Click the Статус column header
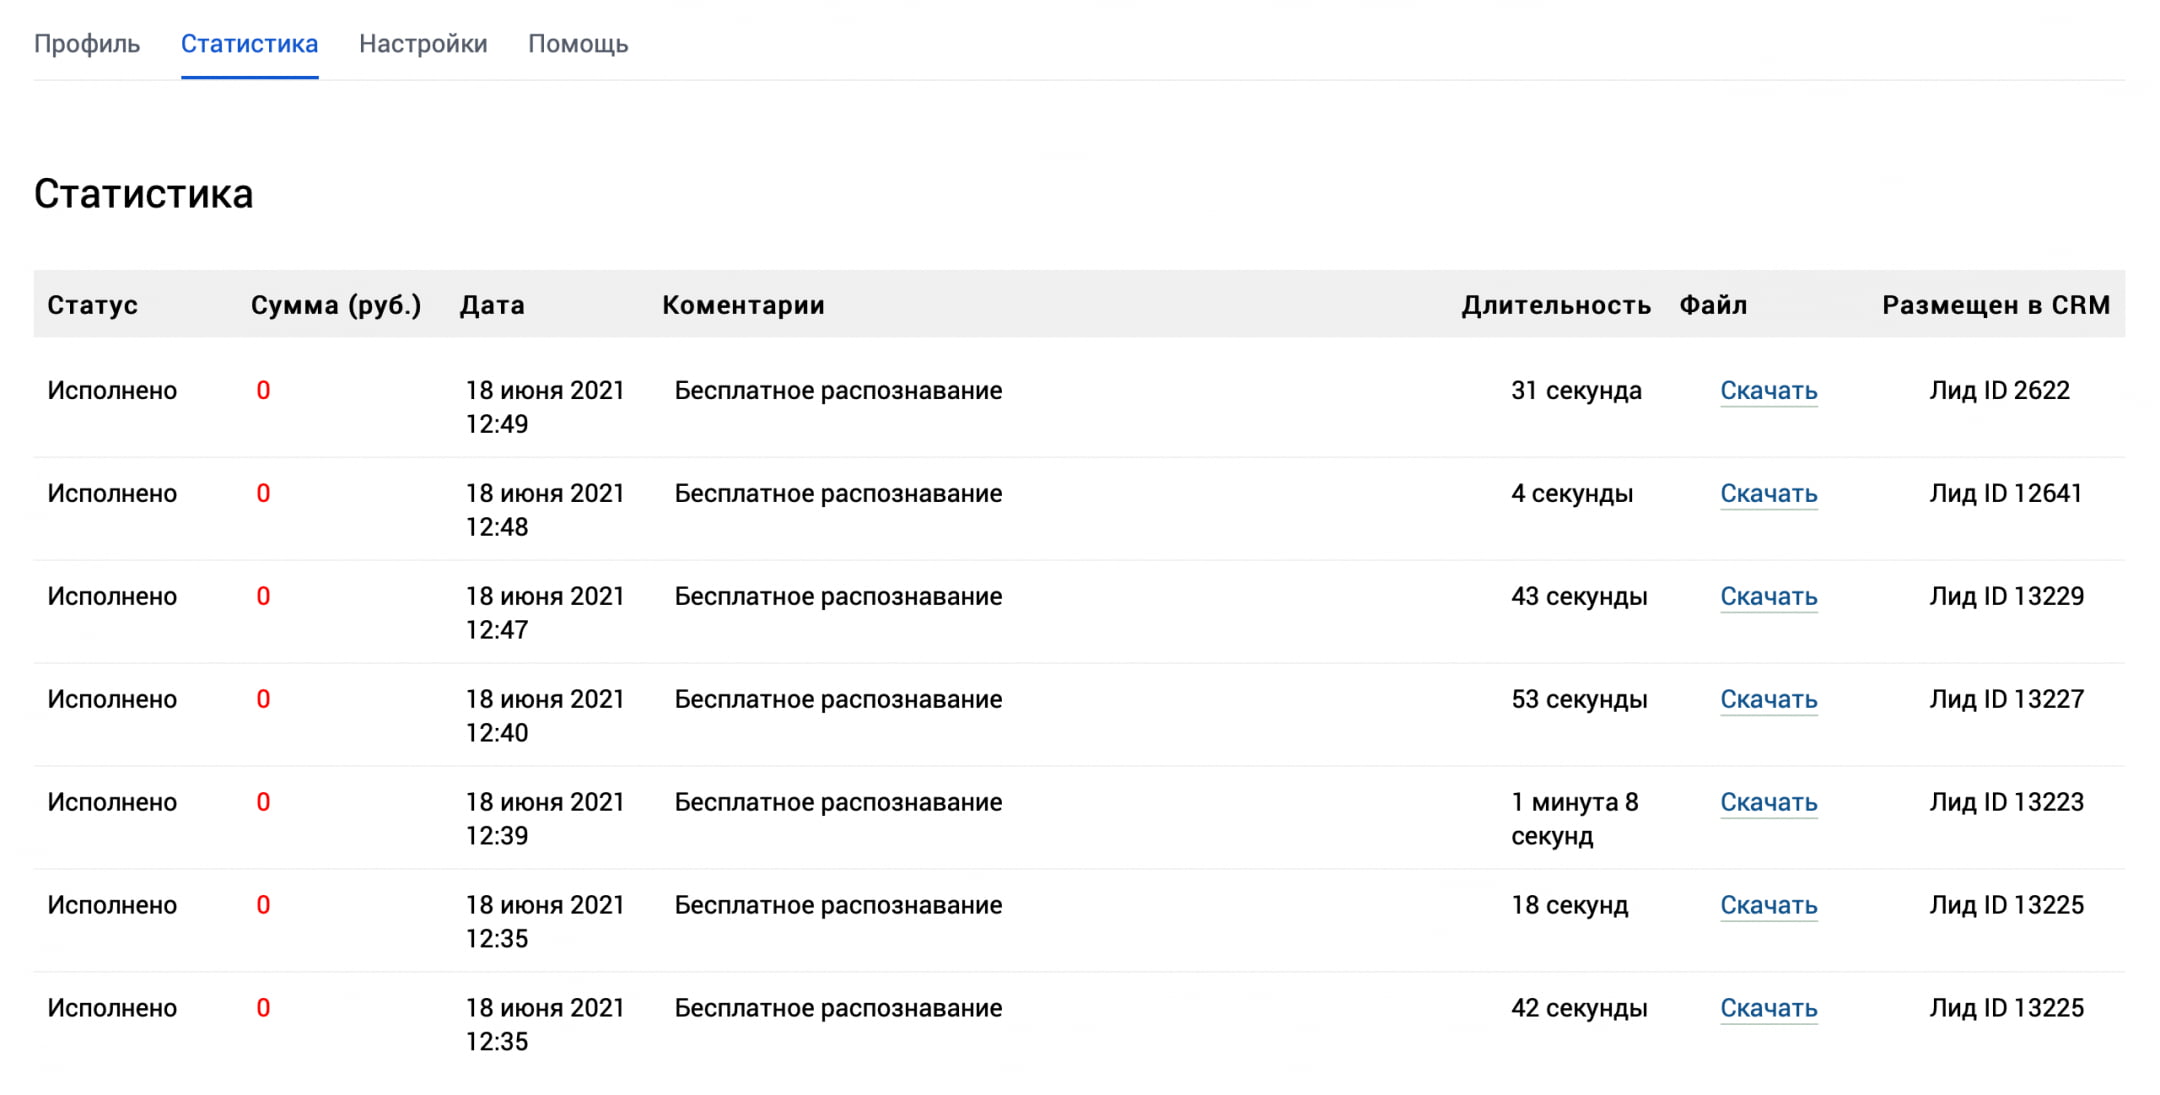The image size is (2160, 1095). 92,305
